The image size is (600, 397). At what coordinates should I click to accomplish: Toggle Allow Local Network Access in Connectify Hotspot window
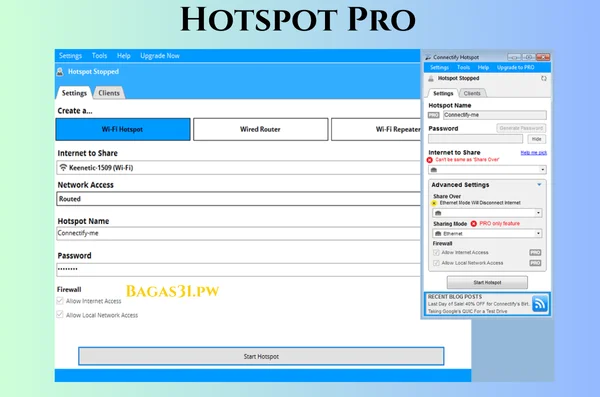click(x=436, y=263)
